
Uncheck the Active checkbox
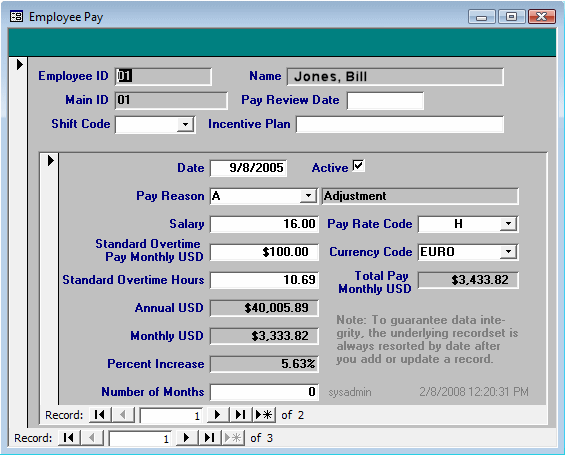358,166
